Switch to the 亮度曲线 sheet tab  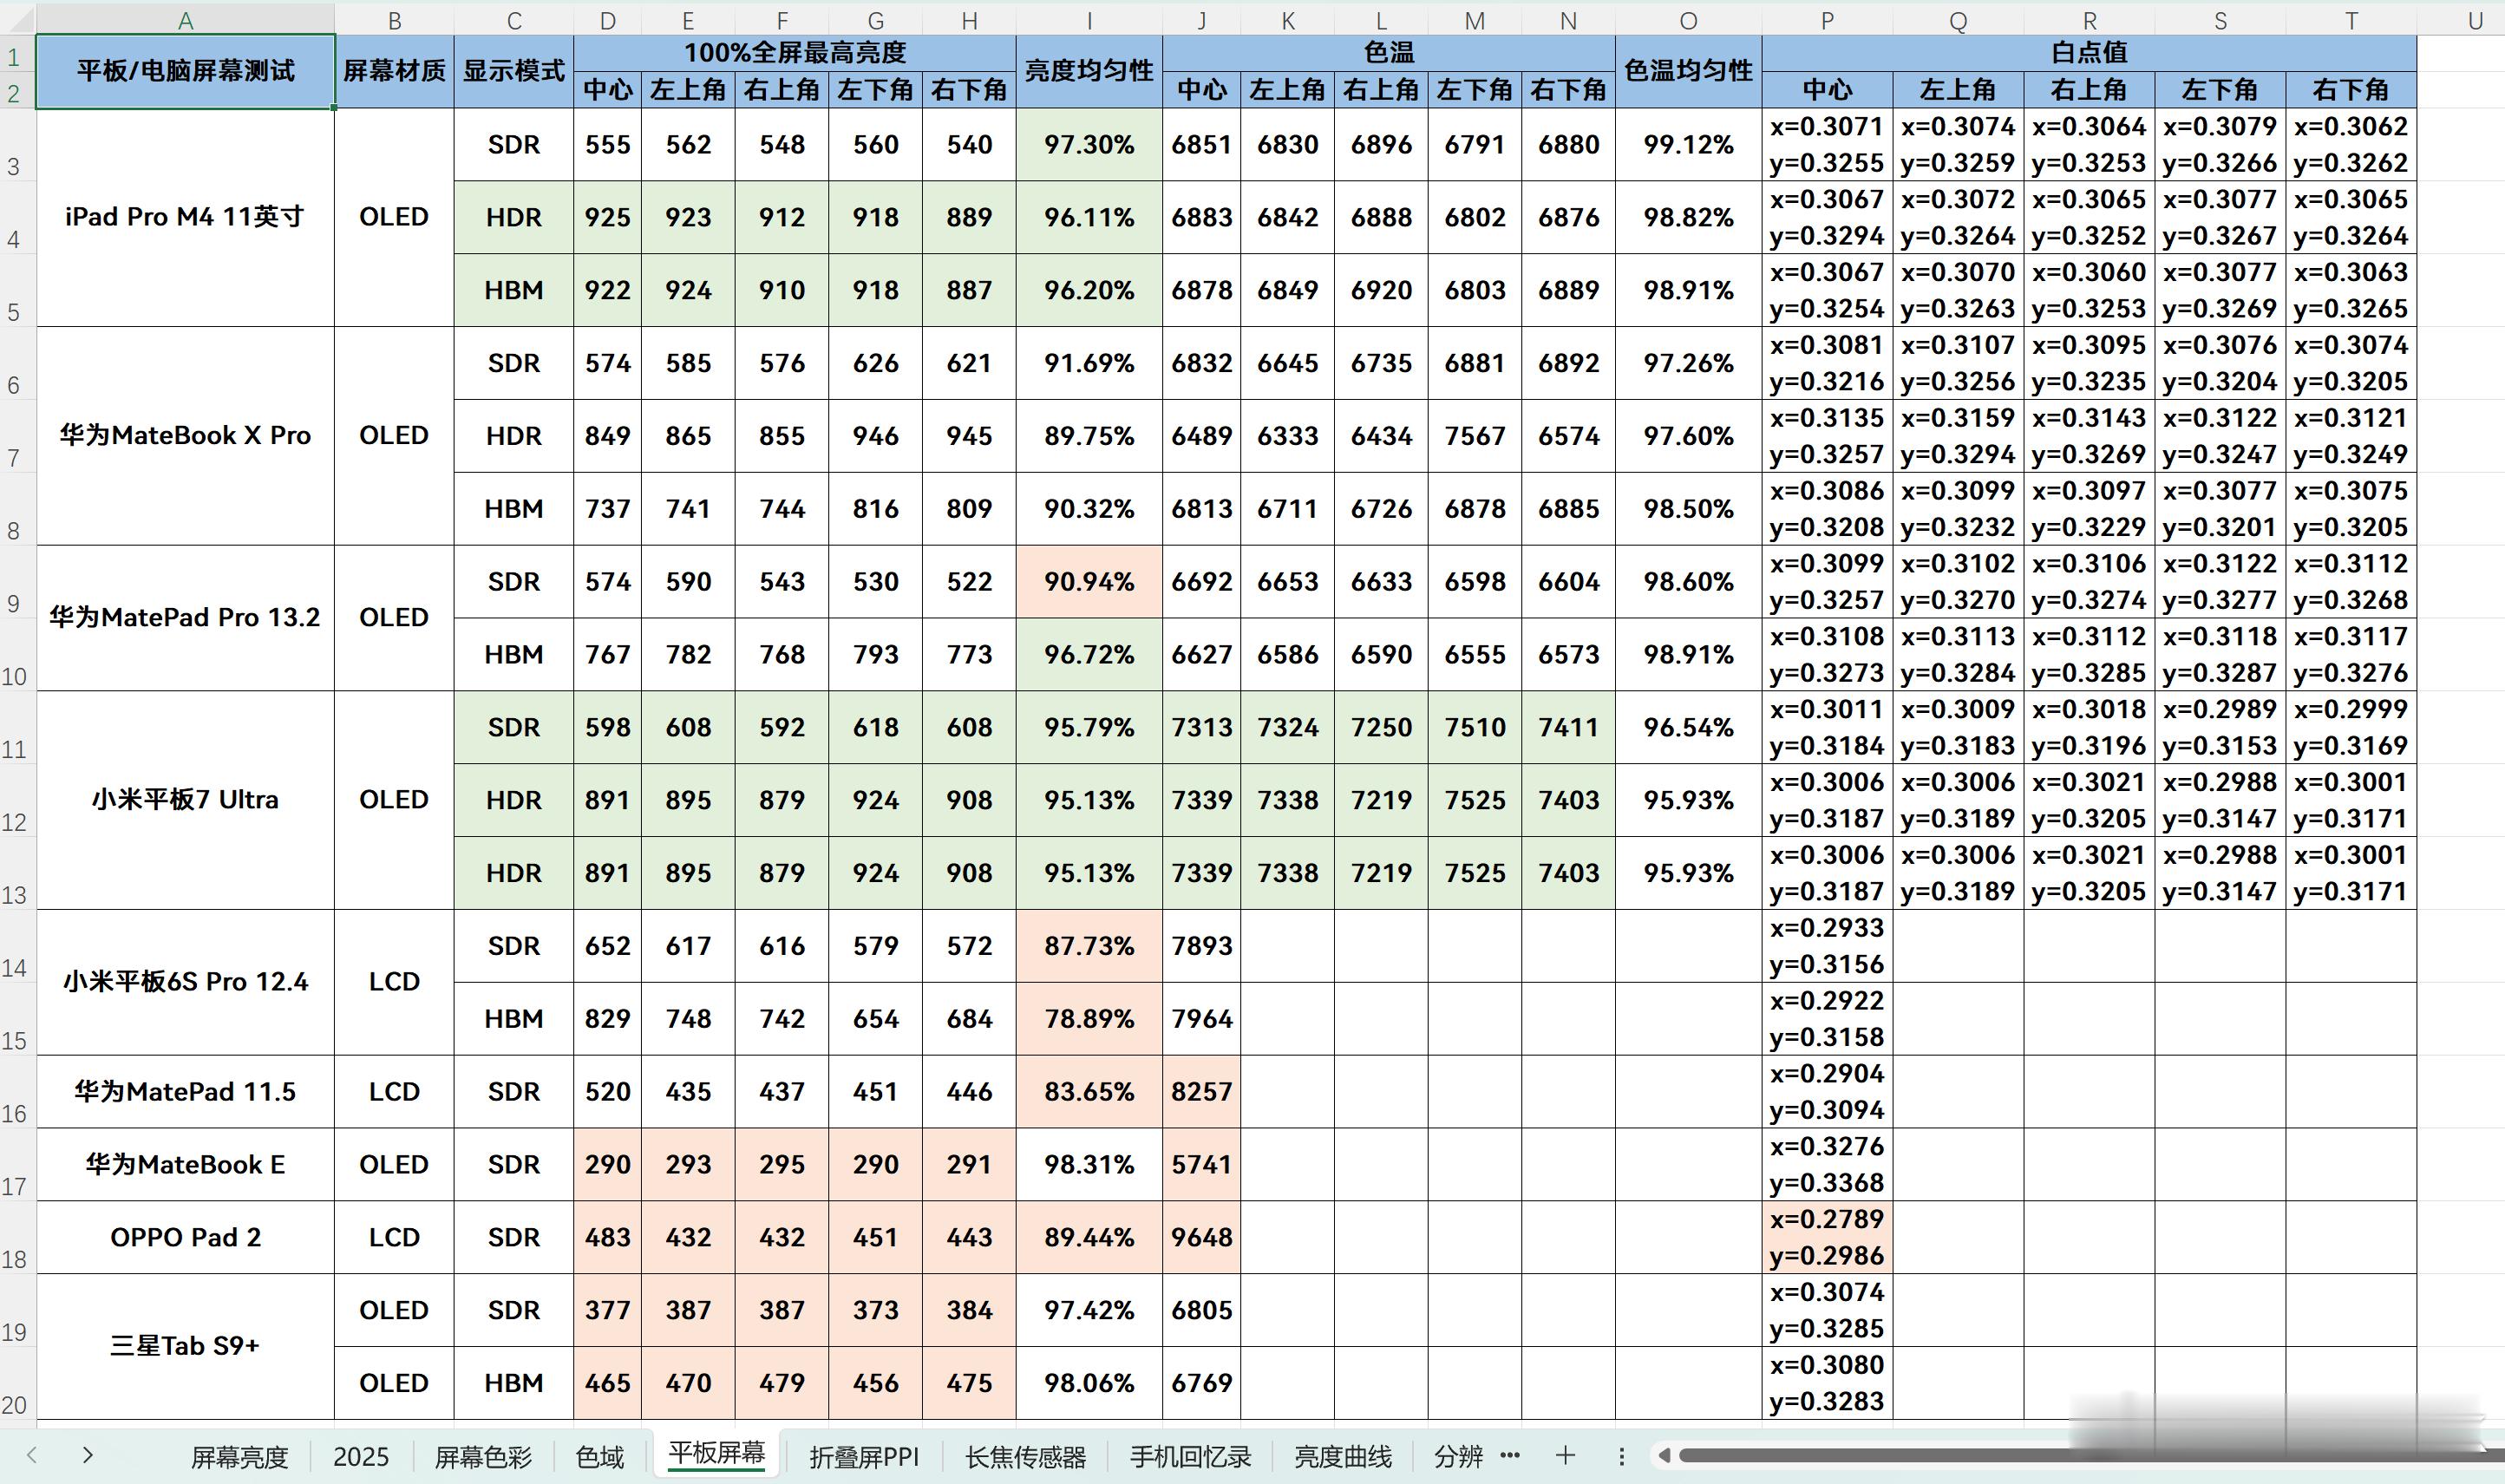1343,1457
